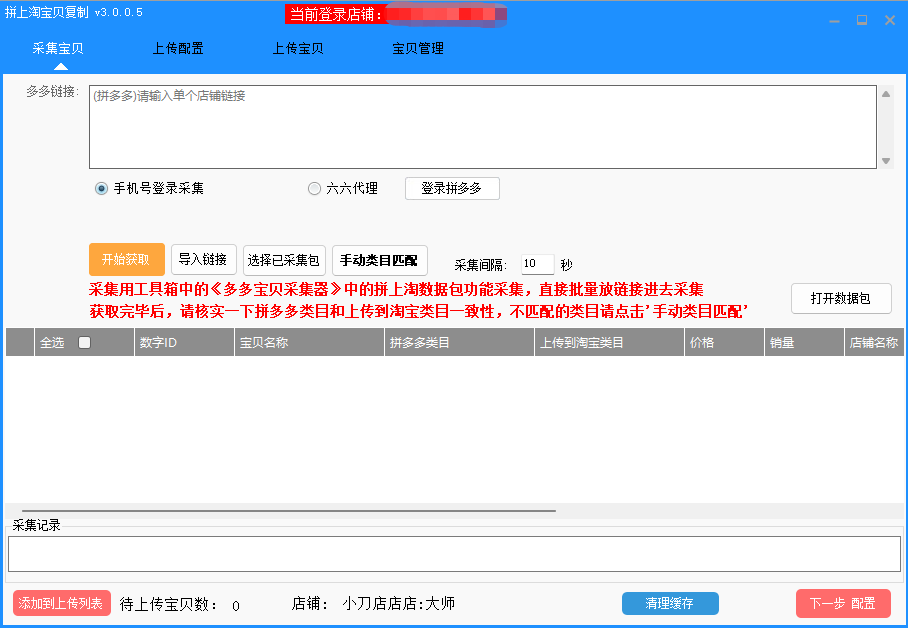Click the 当前登录店铺 label

pos(336,14)
